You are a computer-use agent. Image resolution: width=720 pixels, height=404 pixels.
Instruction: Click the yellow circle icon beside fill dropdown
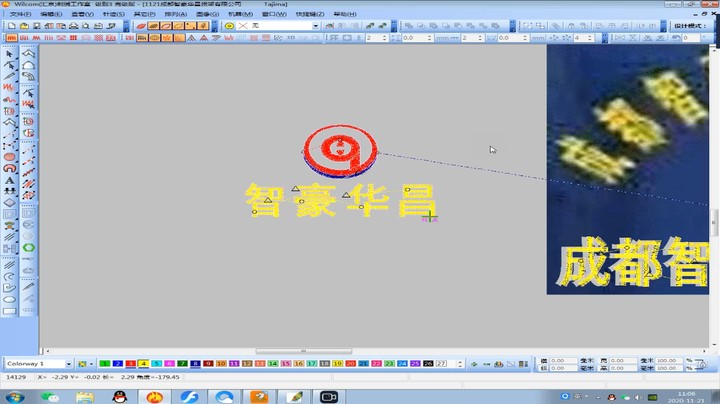230,26
